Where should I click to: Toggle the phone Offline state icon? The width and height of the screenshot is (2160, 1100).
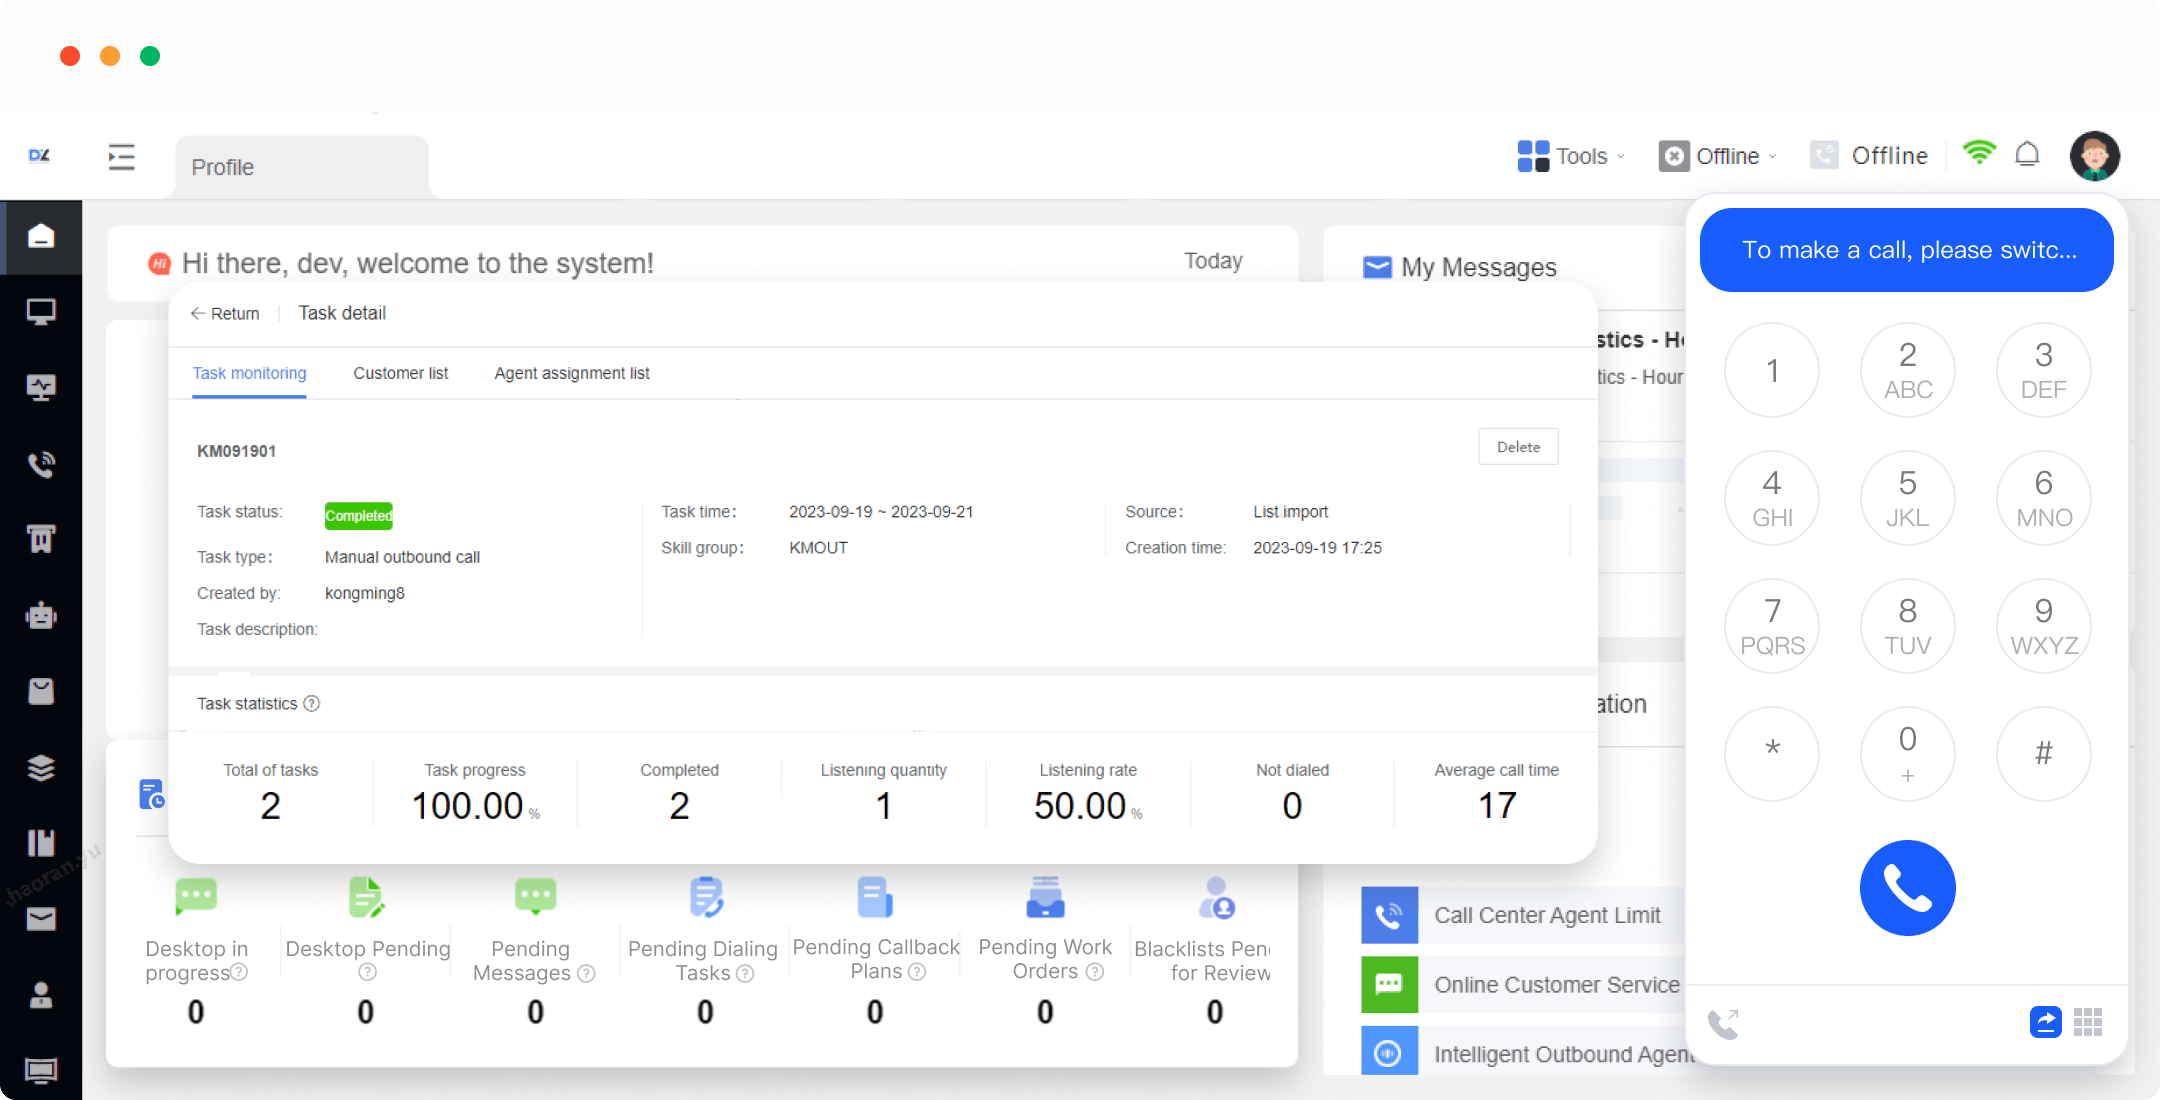point(1825,154)
